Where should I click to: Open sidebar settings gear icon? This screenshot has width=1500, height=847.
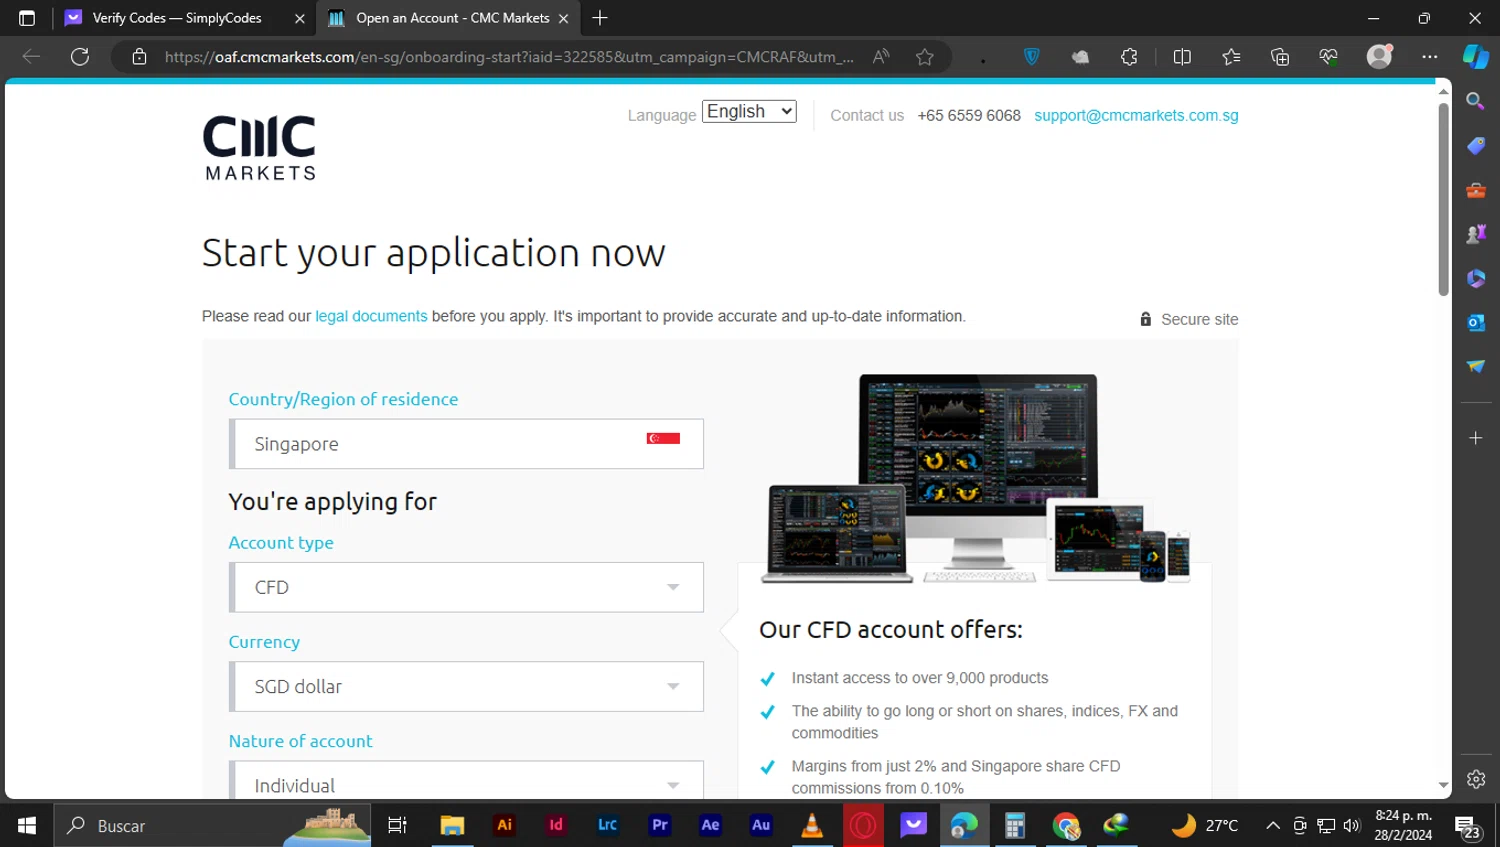pyautogui.click(x=1476, y=779)
